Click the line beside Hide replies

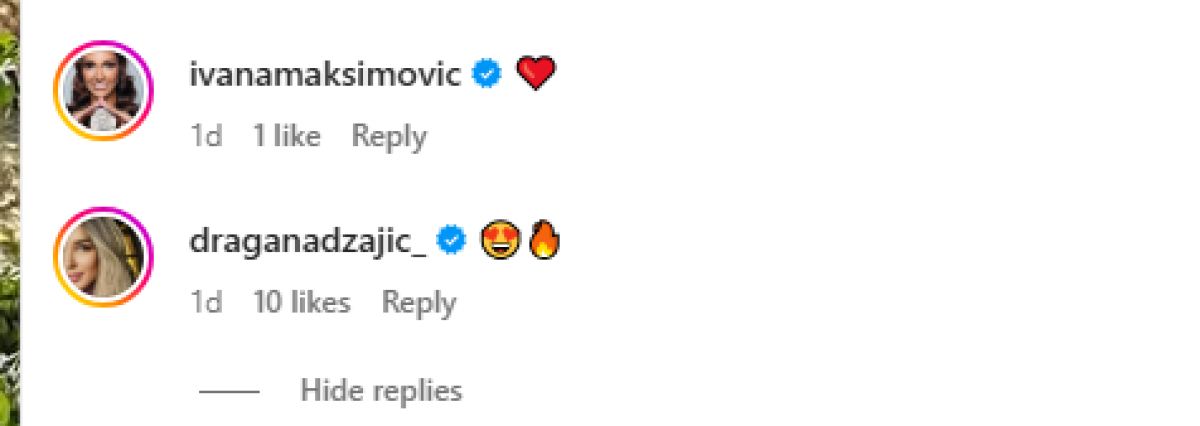point(229,391)
